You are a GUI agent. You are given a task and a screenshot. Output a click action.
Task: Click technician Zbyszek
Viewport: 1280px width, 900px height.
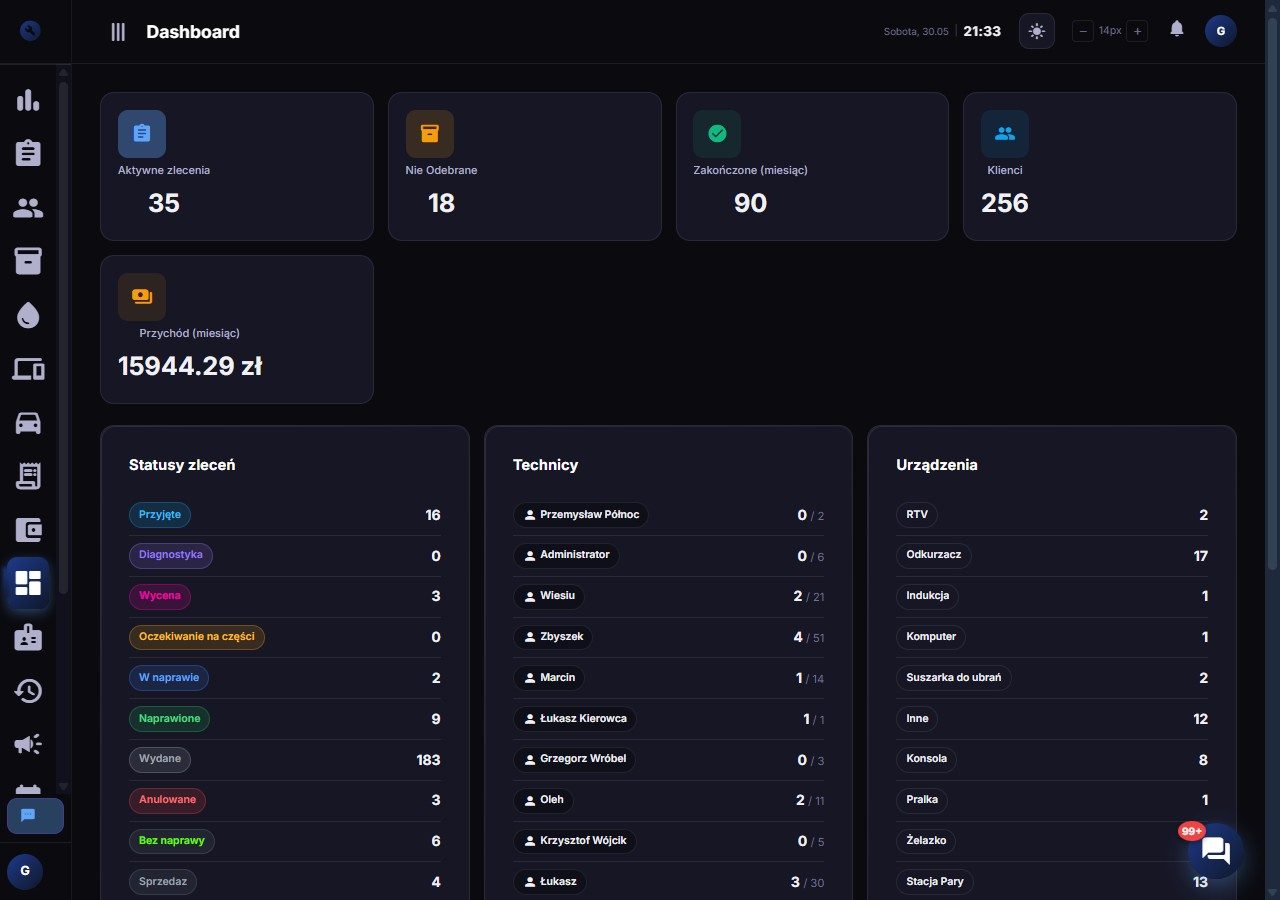coord(554,637)
